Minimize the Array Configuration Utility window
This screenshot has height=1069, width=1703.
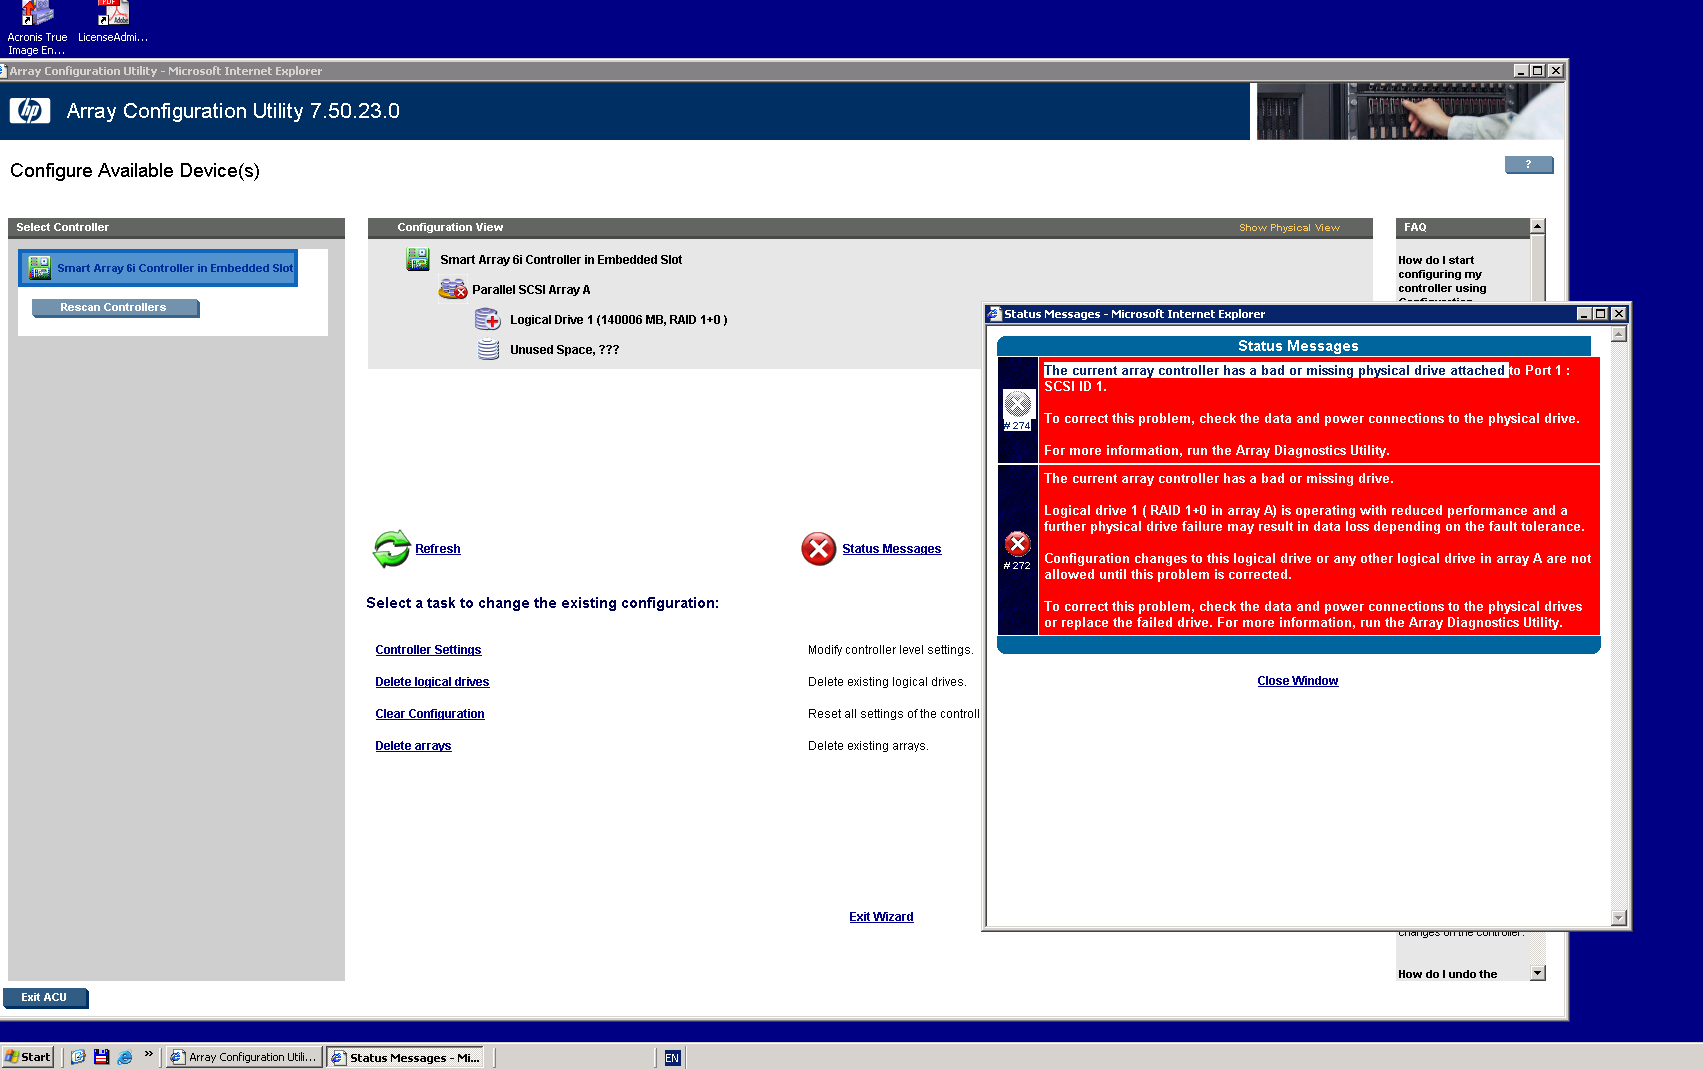coord(1521,71)
